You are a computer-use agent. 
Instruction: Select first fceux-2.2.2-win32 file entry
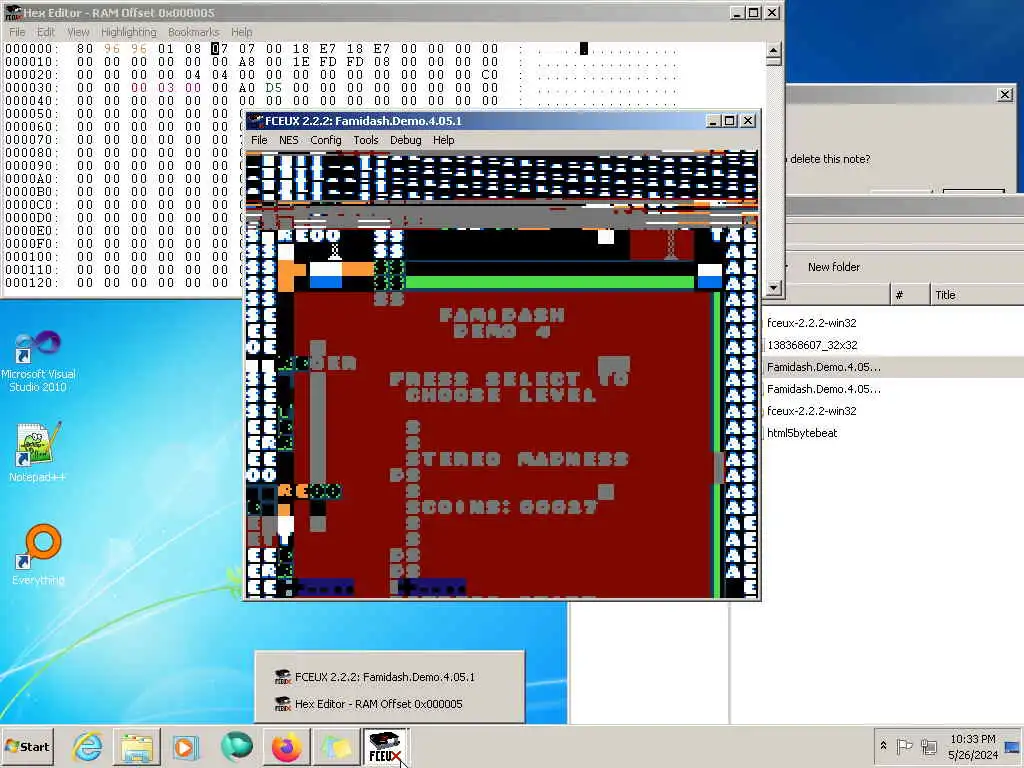812,323
